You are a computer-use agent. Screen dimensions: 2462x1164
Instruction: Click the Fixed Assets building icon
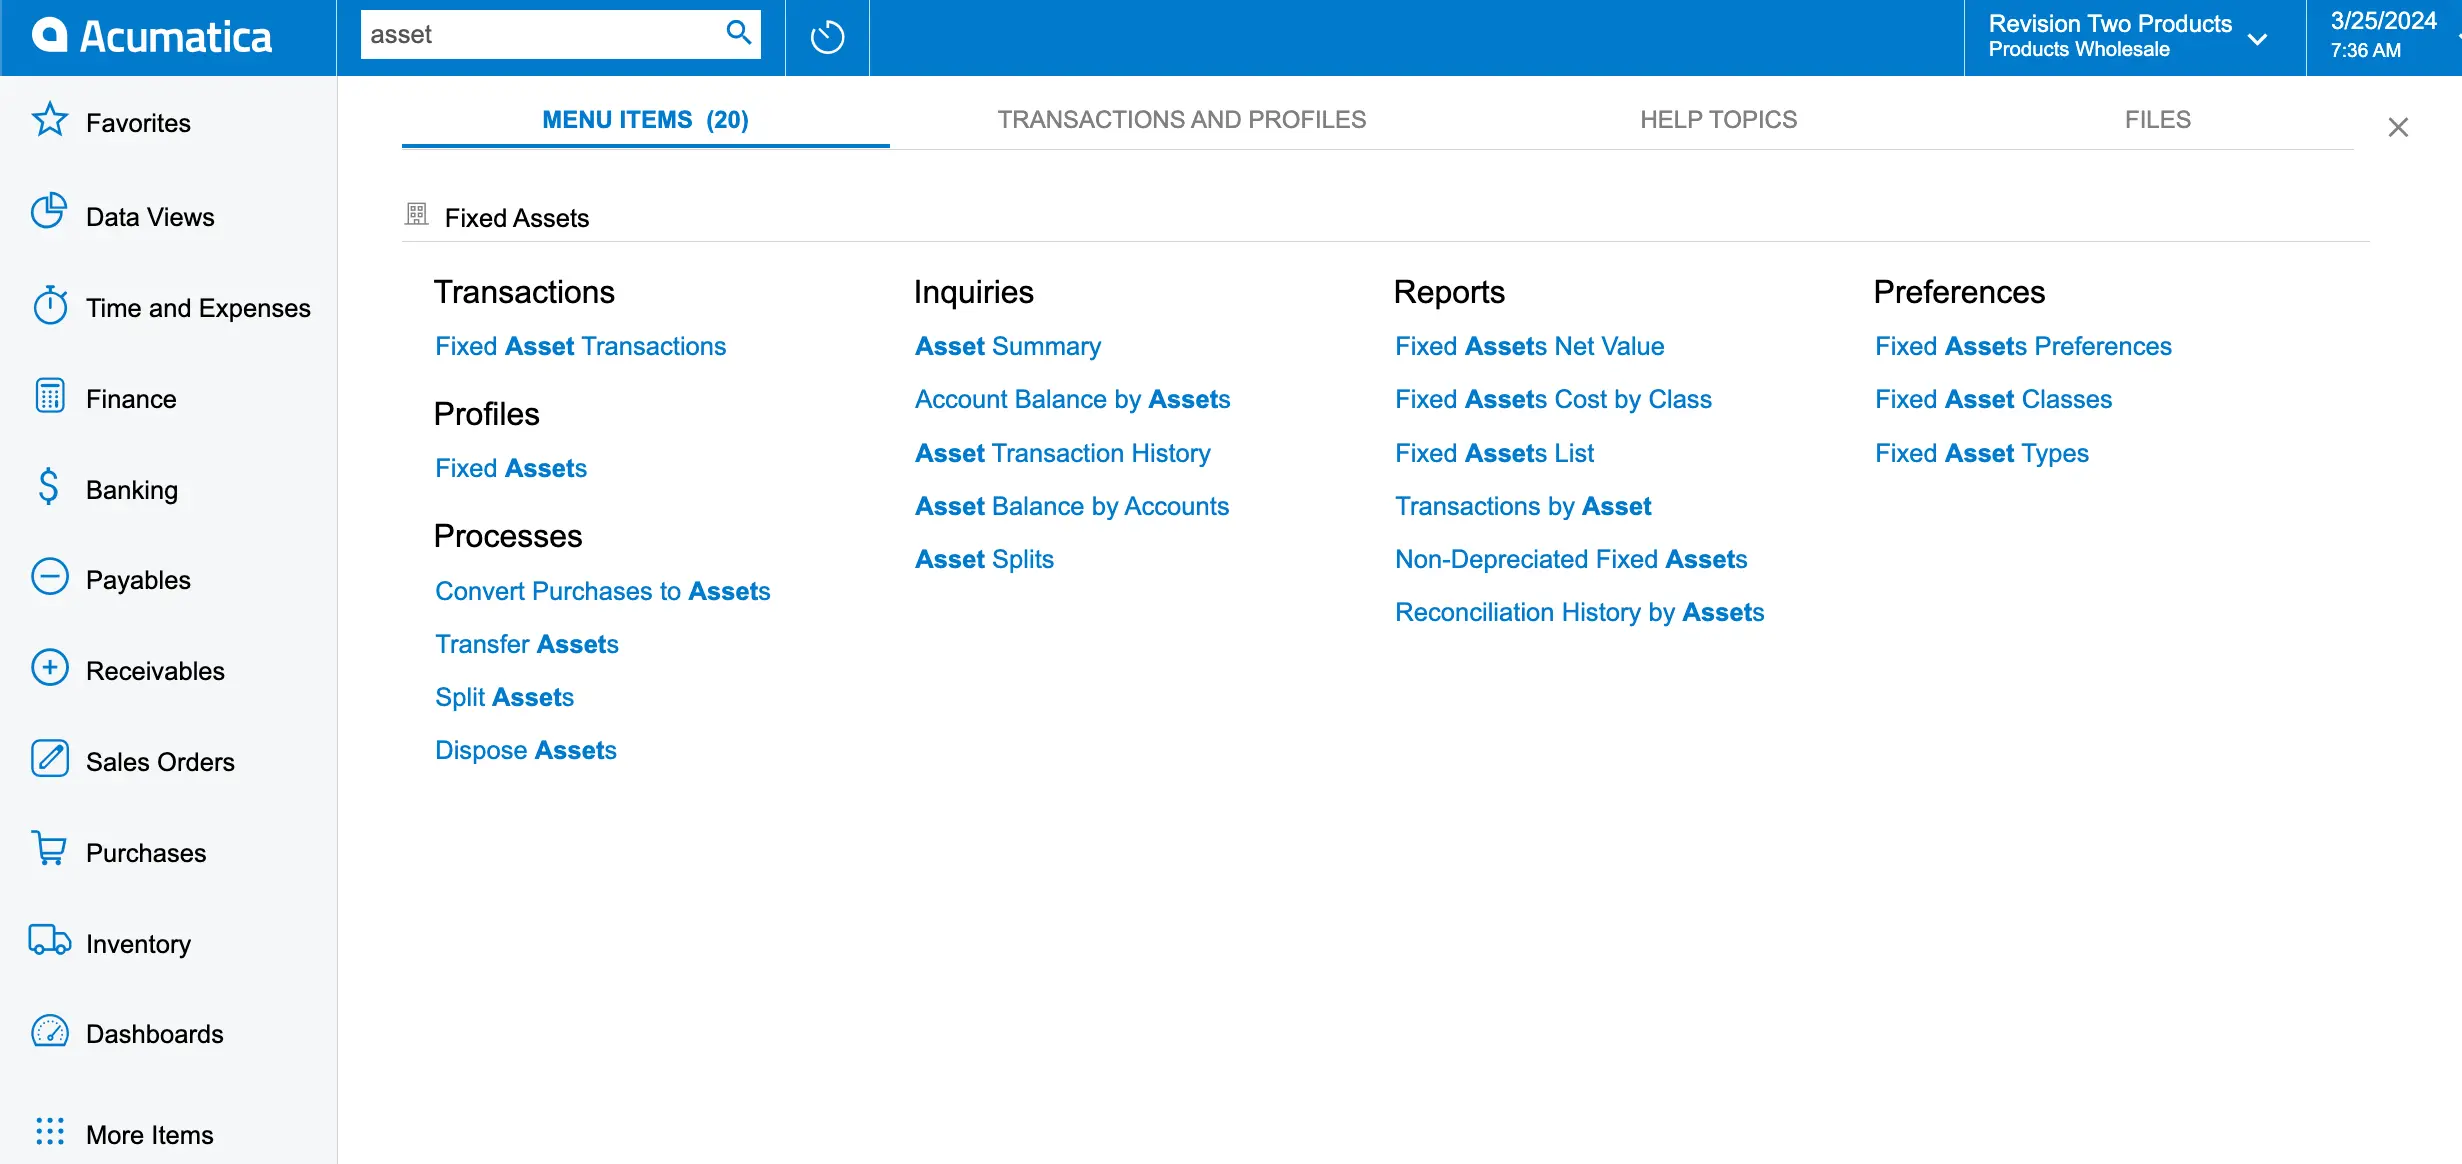pyautogui.click(x=417, y=214)
